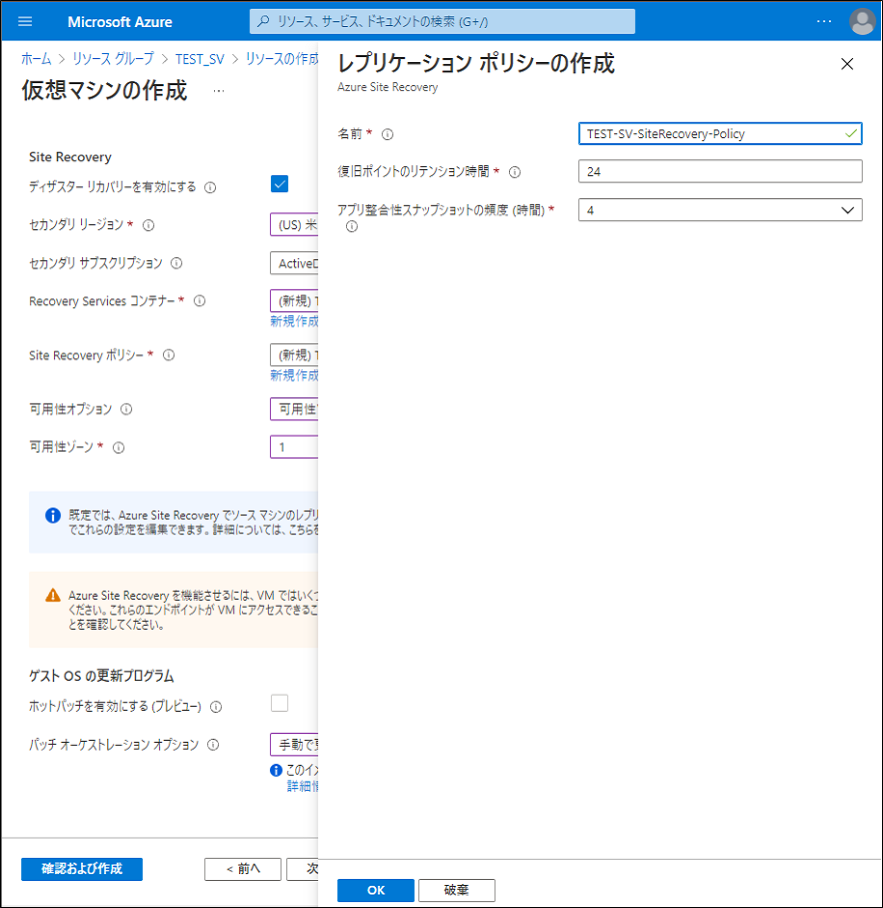Open the 詳細 link under patch options
Screen dimensions: 883x908
click(x=303, y=786)
